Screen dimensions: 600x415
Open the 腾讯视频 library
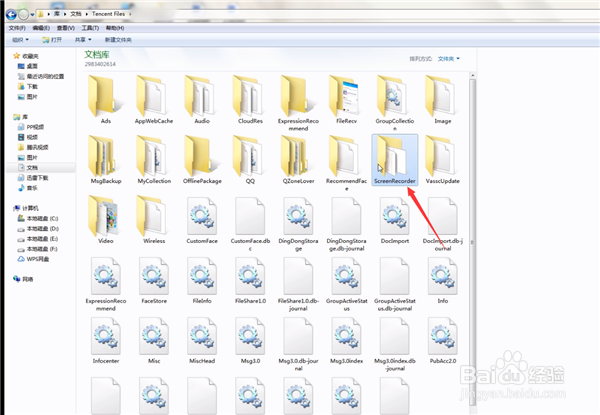click(x=33, y=147)
